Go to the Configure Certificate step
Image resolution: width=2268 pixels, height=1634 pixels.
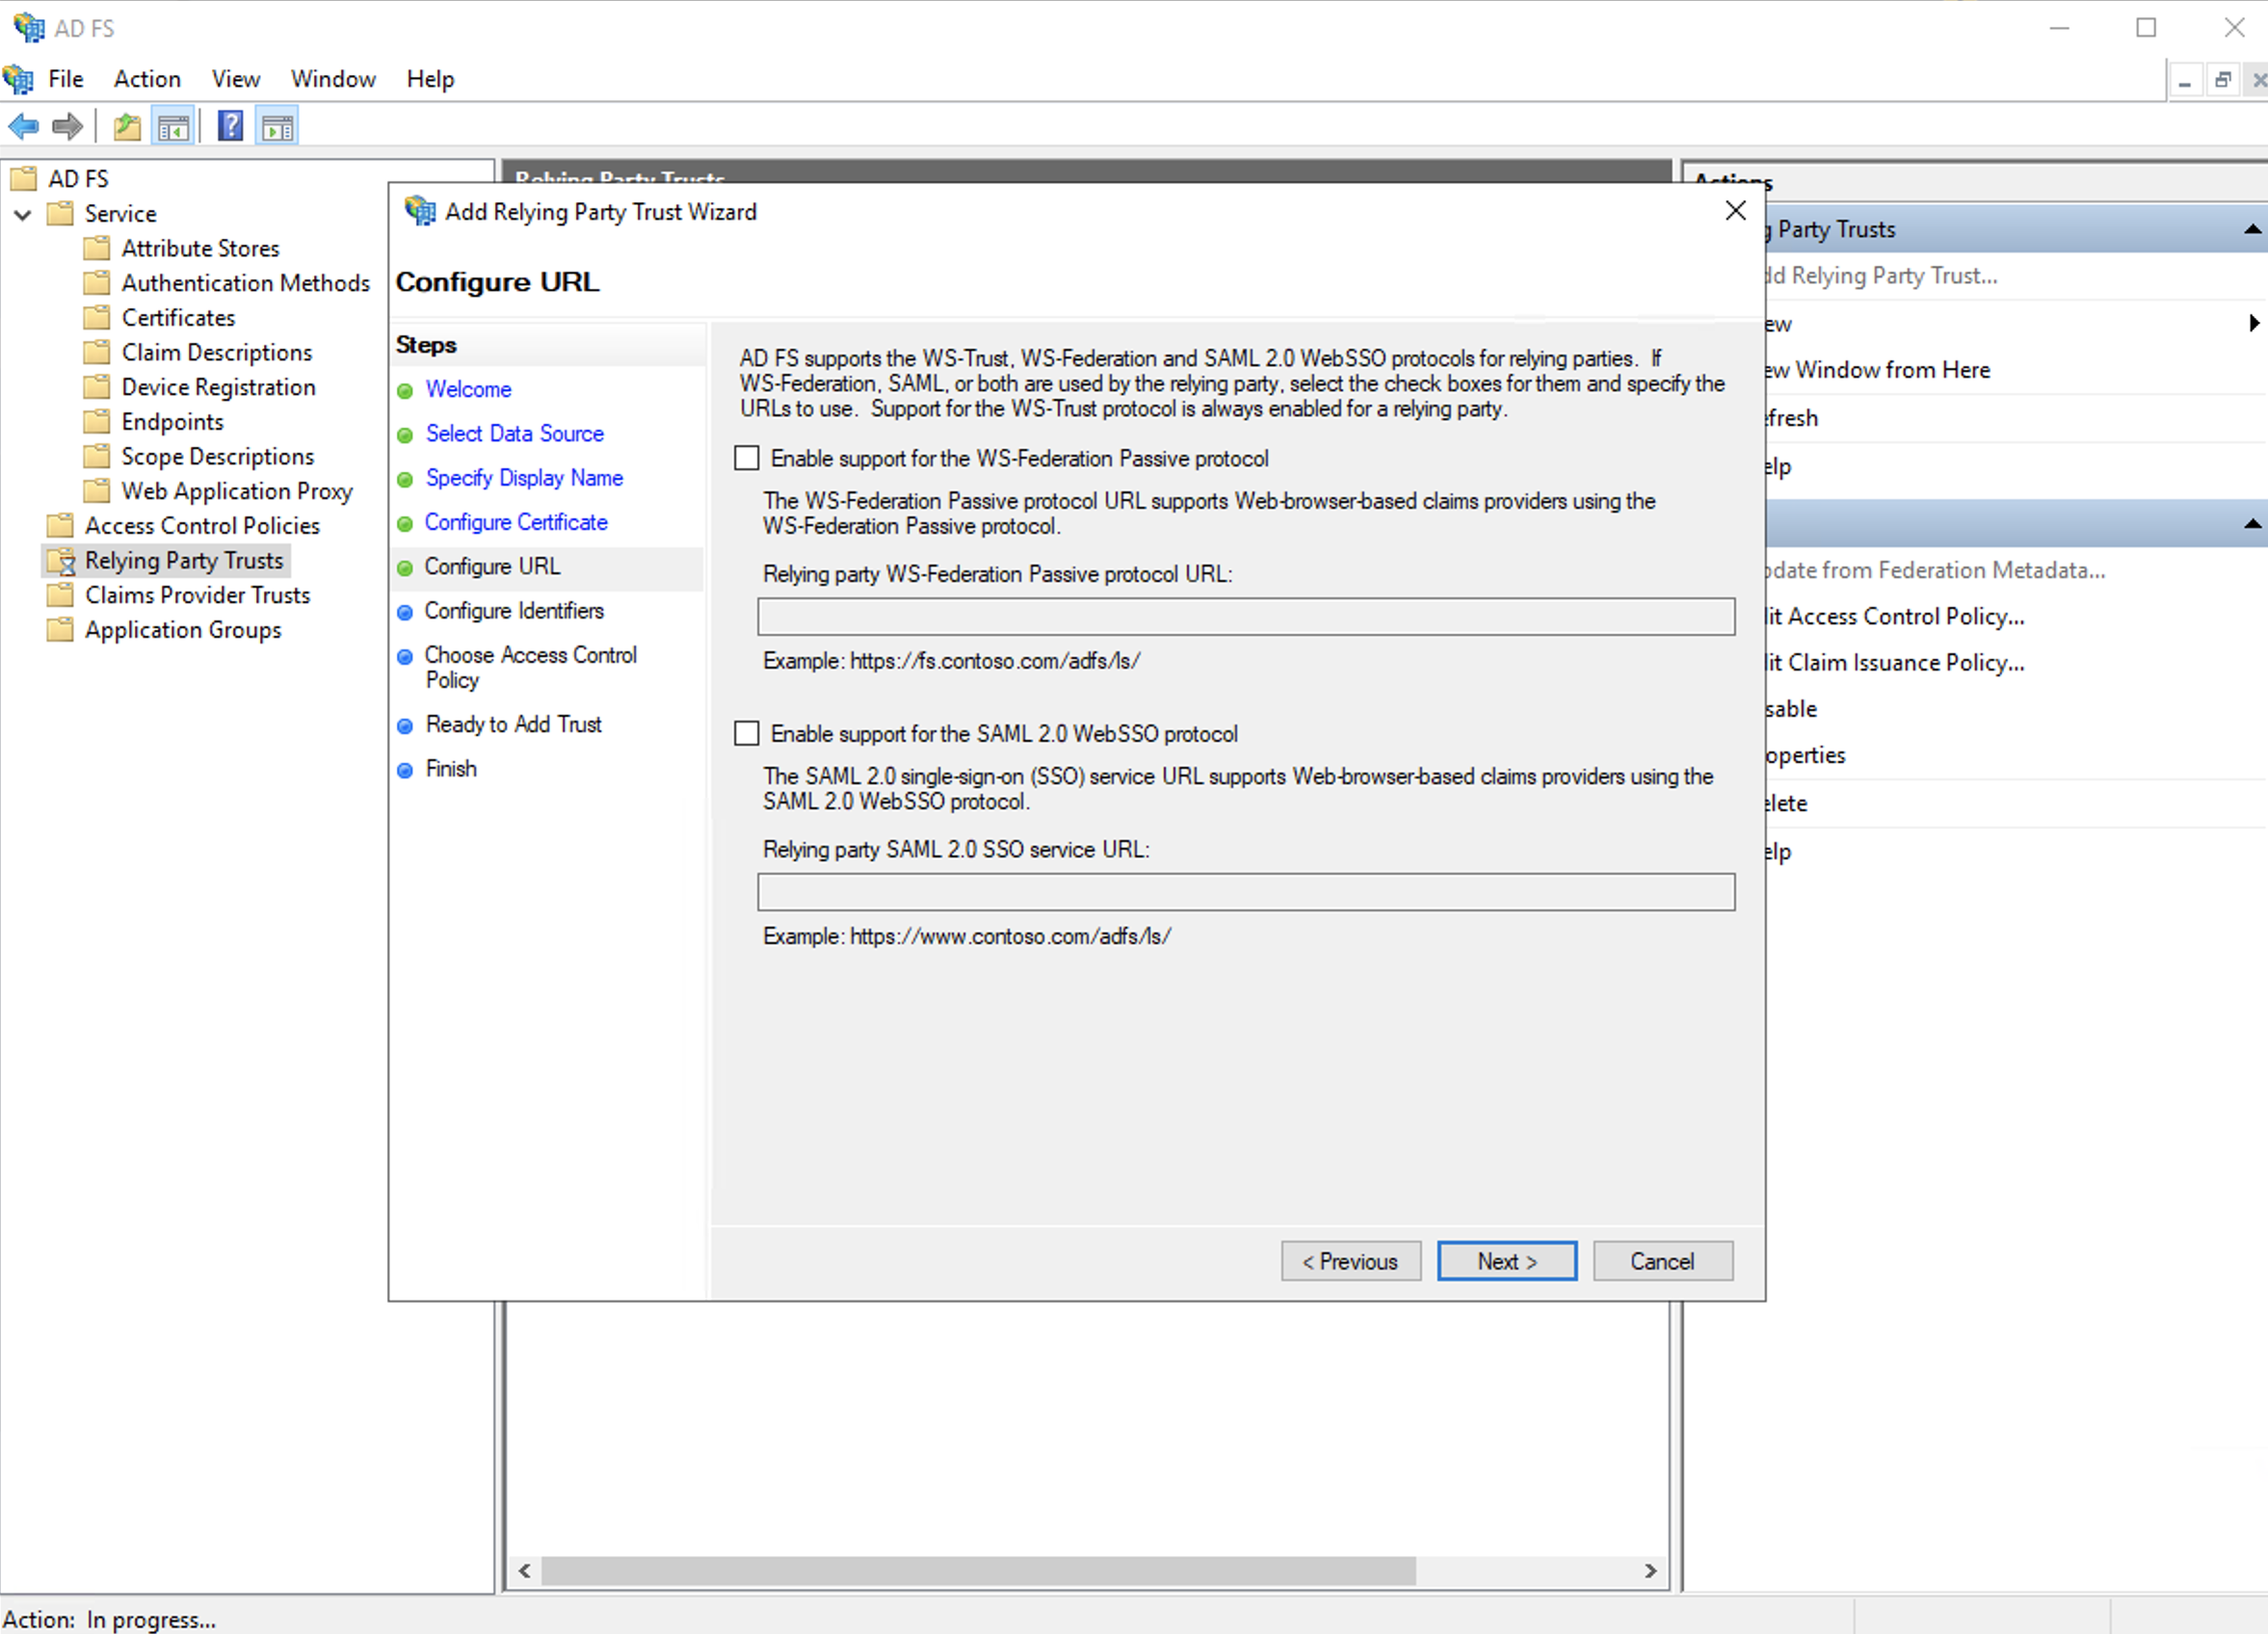point(516,522)
